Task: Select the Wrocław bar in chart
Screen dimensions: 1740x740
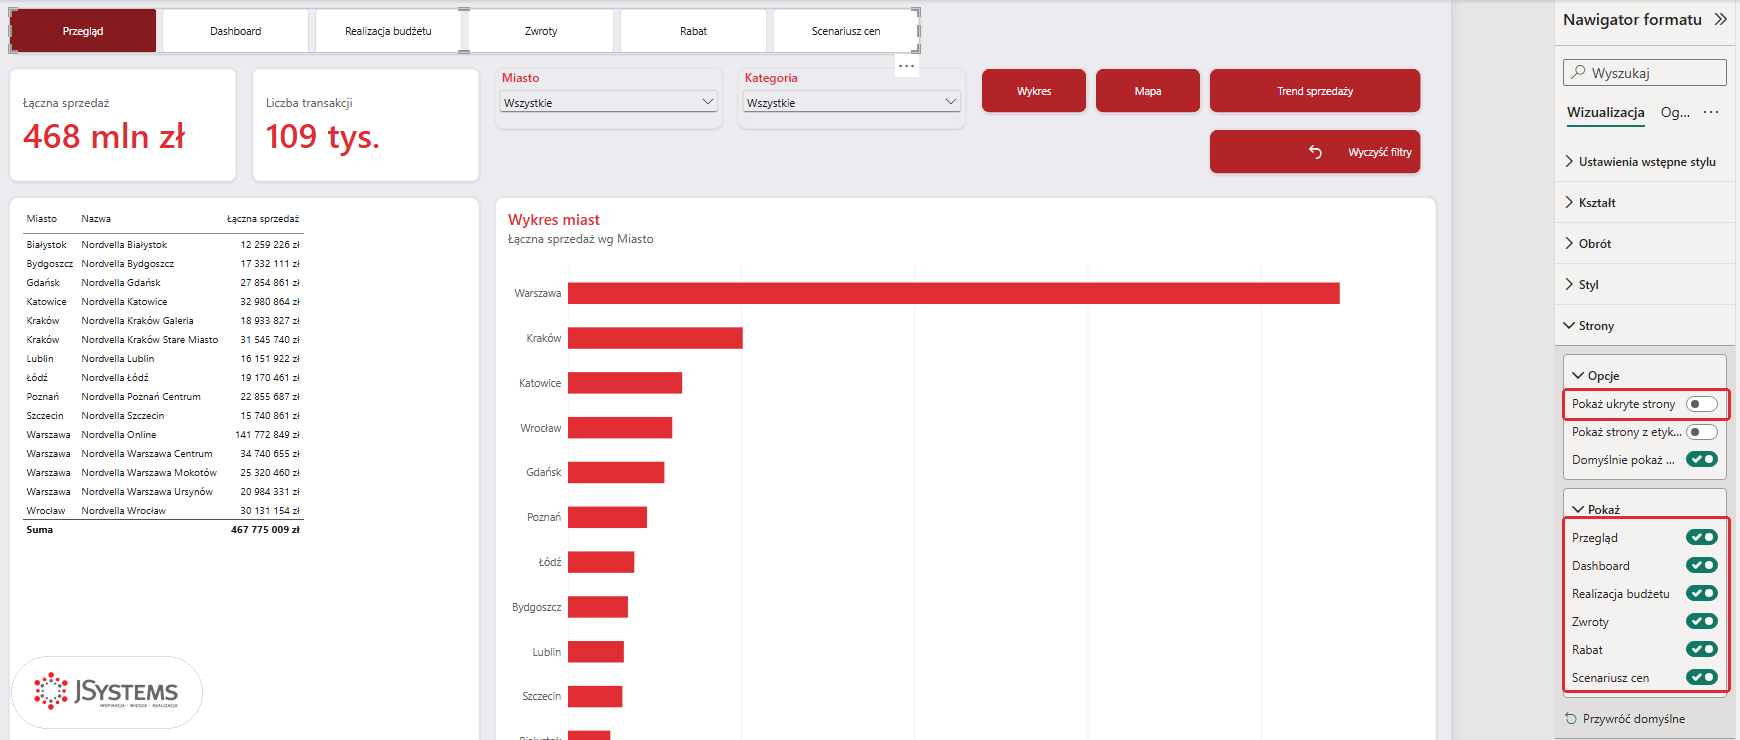Action: tap(620, 428)
